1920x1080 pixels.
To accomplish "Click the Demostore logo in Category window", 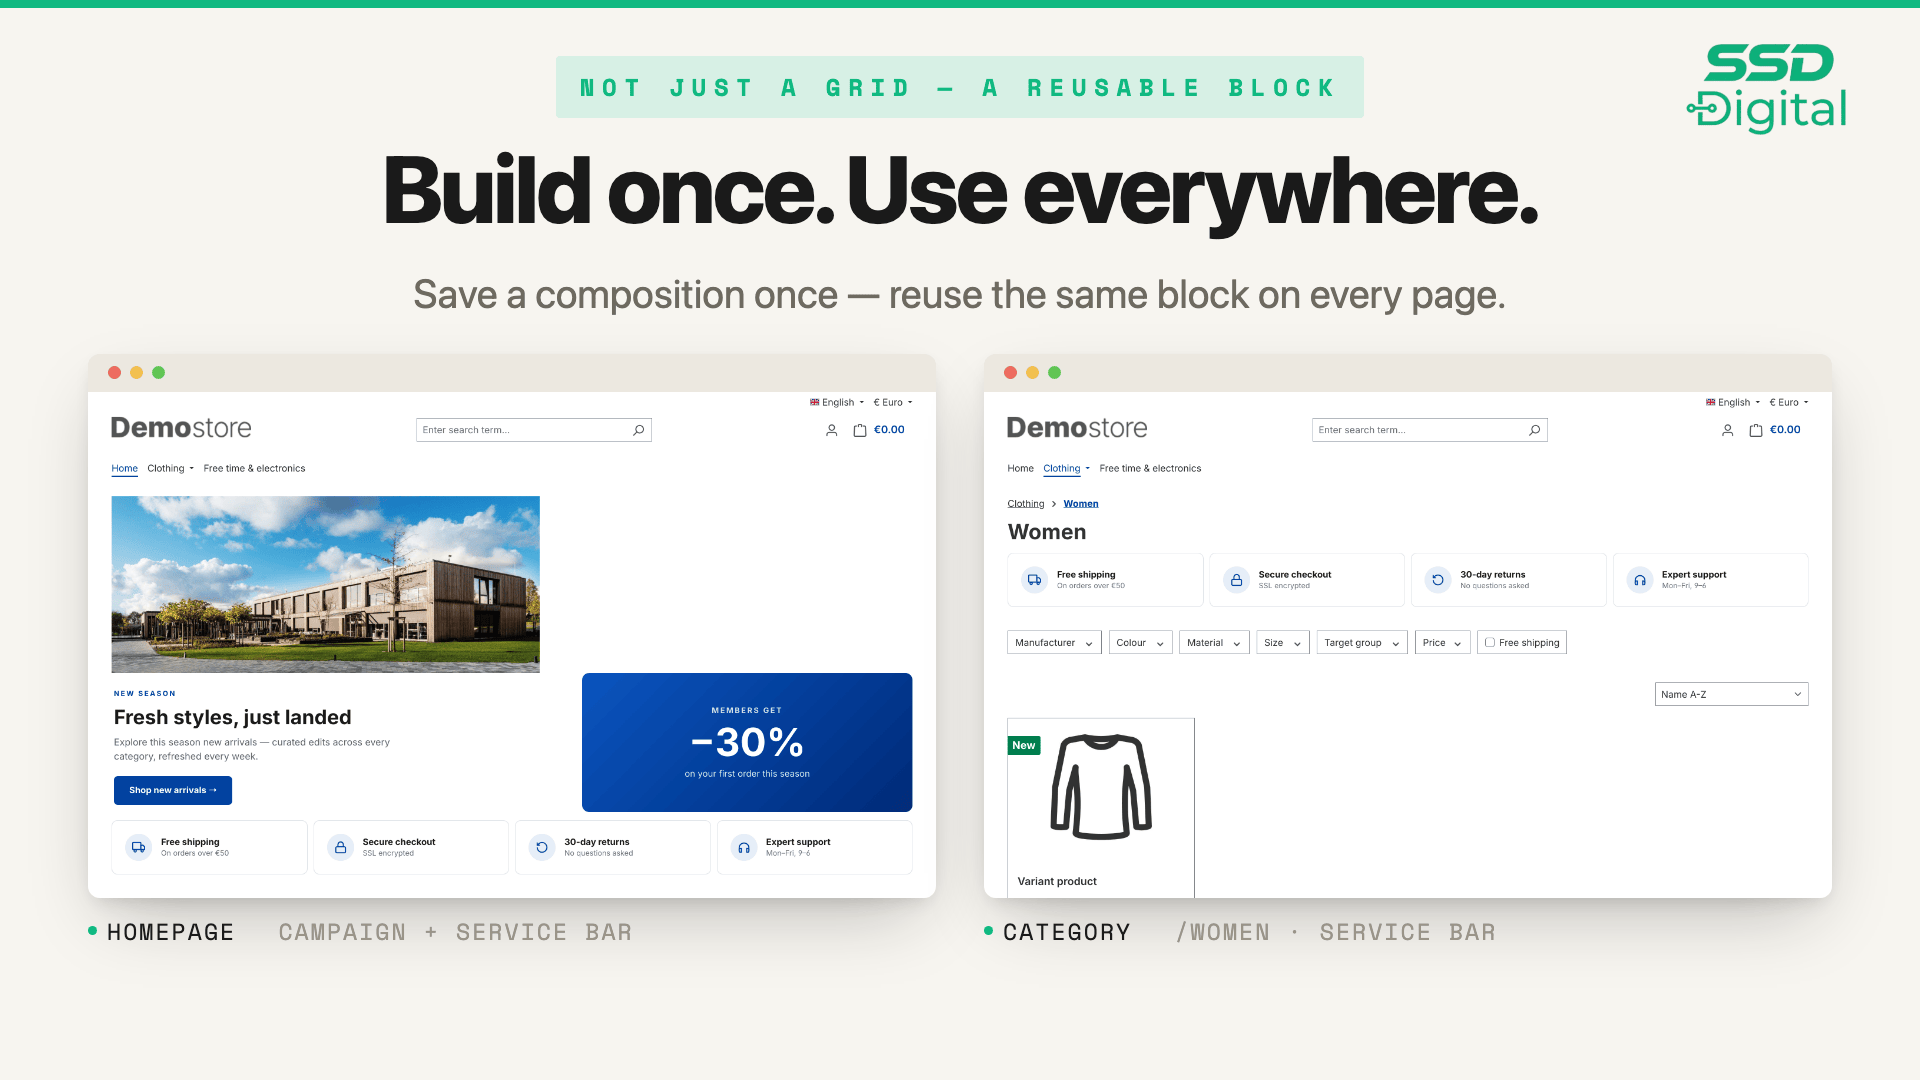I will click(x=1077, y=428).
